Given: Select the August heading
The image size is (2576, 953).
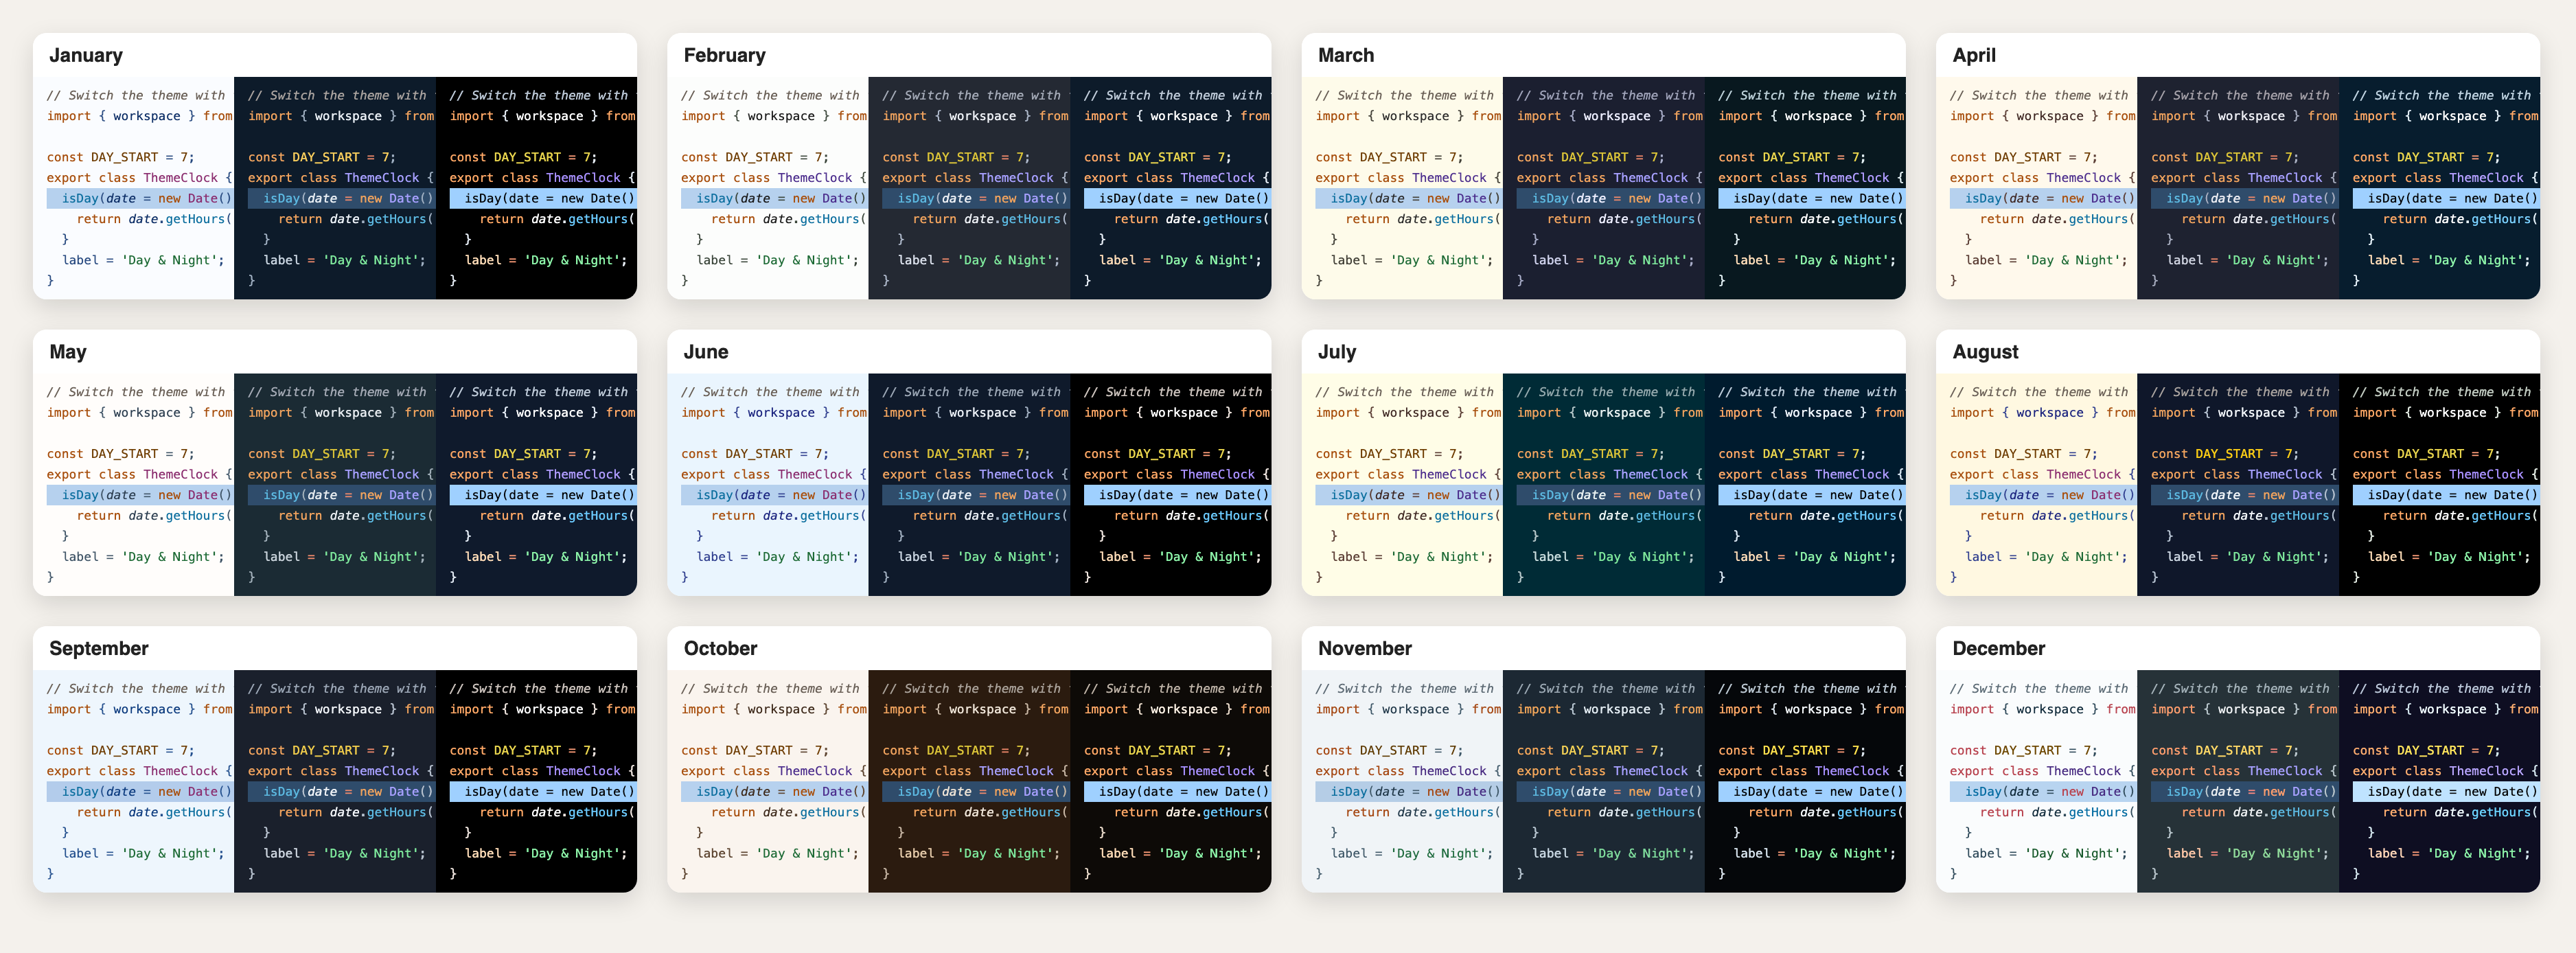Looking at the screenshot, I should pos(1985,352).
